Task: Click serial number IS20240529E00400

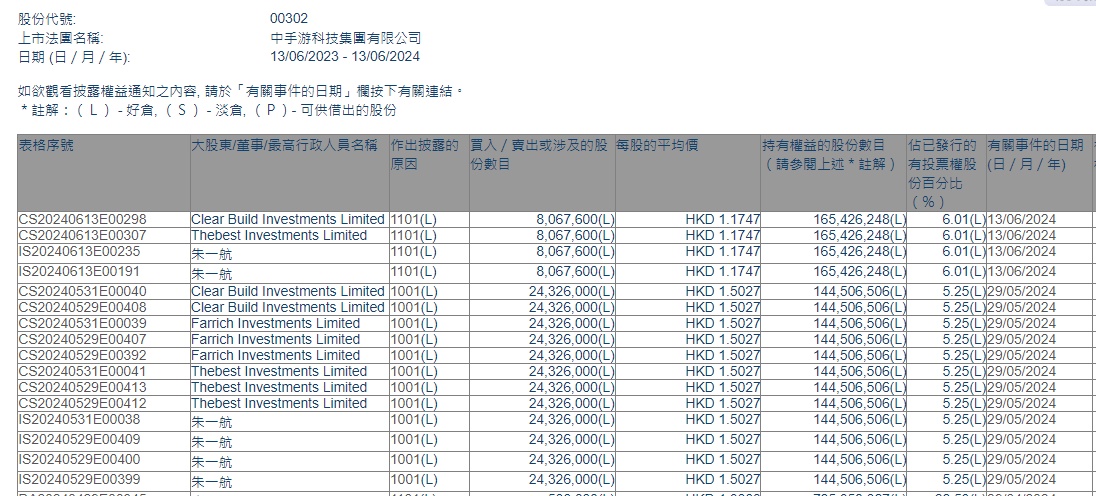Action: (x=79, y=460)
